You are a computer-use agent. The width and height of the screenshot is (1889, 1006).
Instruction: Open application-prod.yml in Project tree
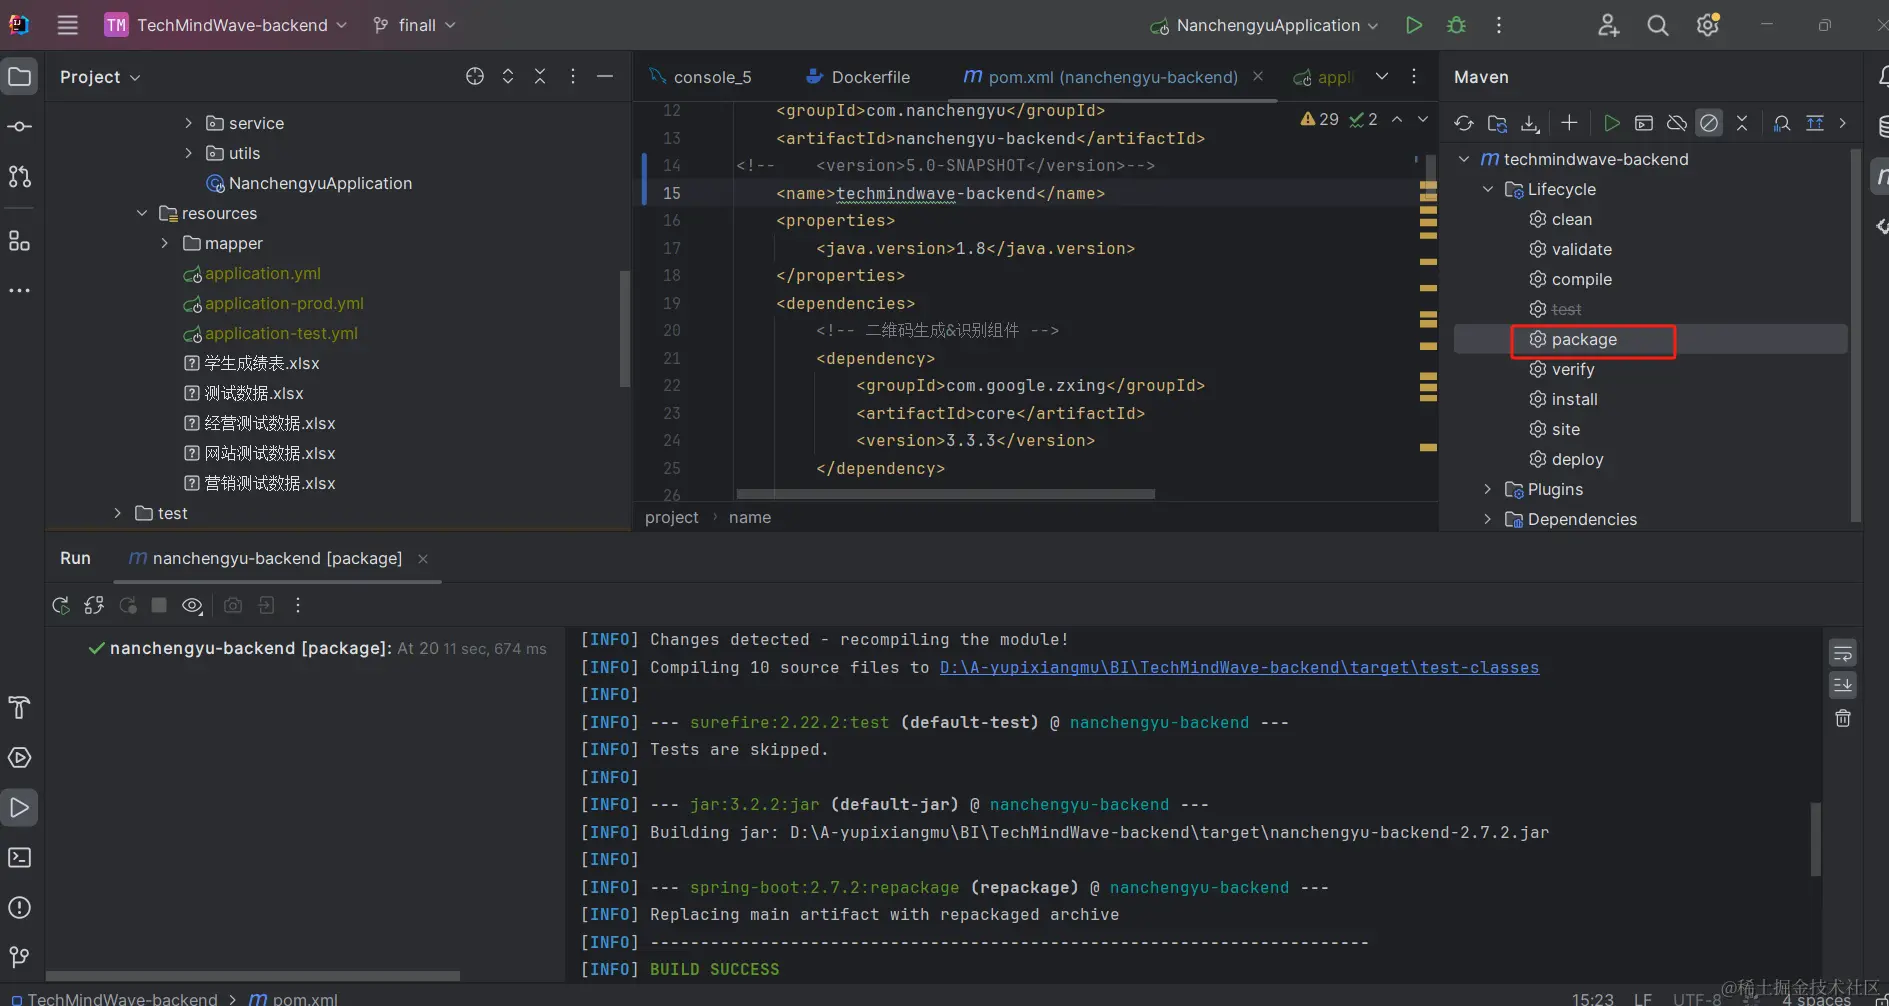(x=284, y=303)
